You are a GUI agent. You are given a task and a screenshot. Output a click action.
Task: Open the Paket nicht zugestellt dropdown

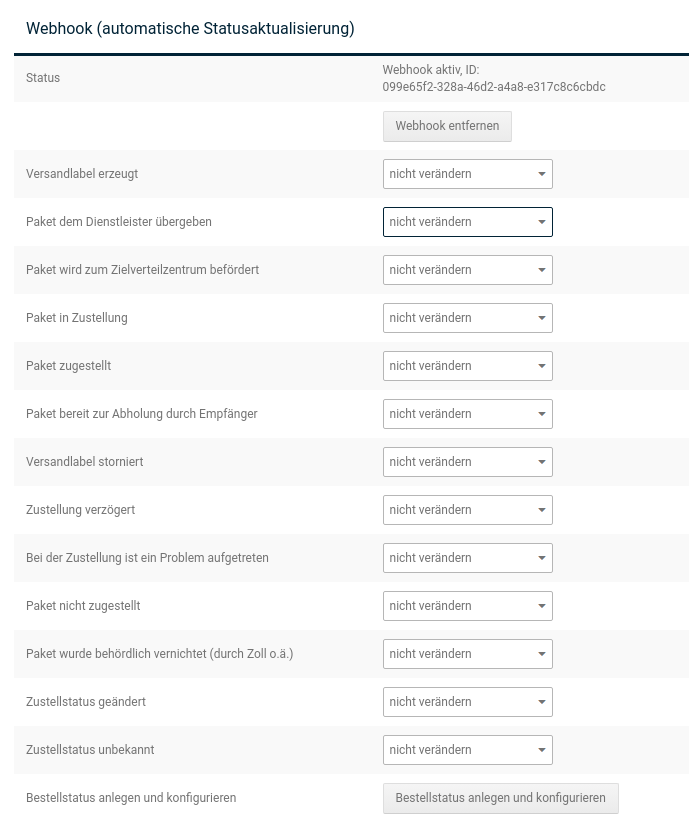coord(467,606)
